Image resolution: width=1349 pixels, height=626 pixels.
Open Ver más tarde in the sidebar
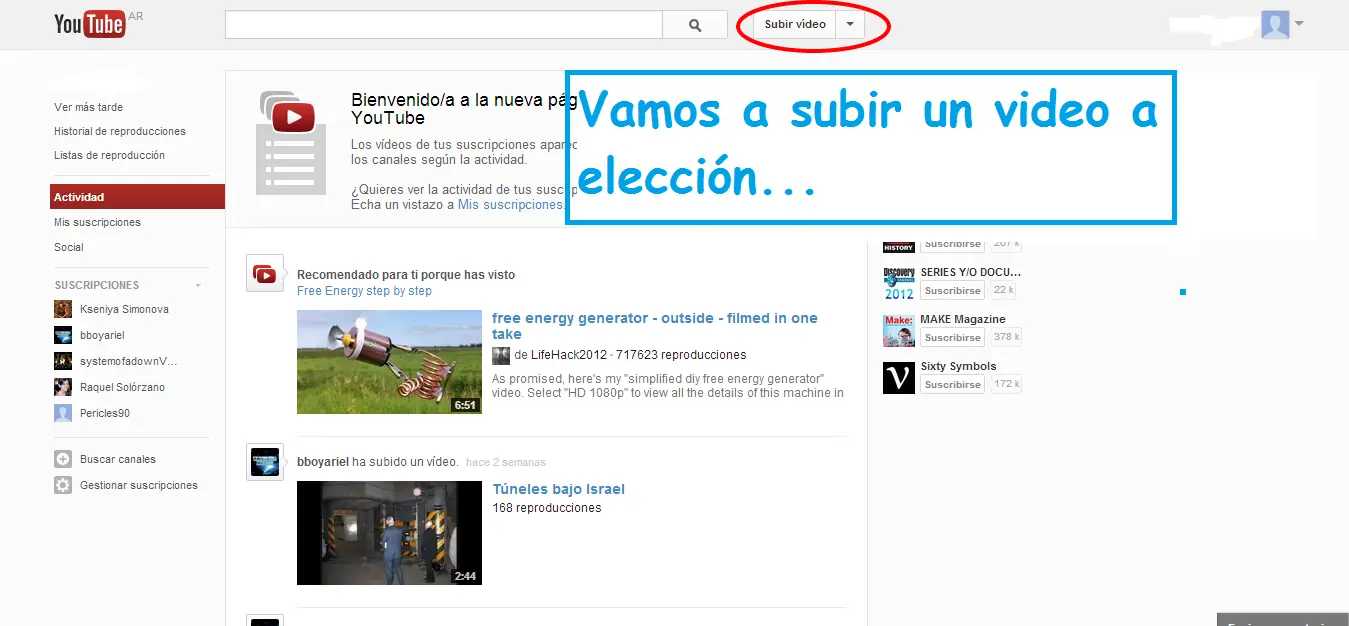(89, 107)
